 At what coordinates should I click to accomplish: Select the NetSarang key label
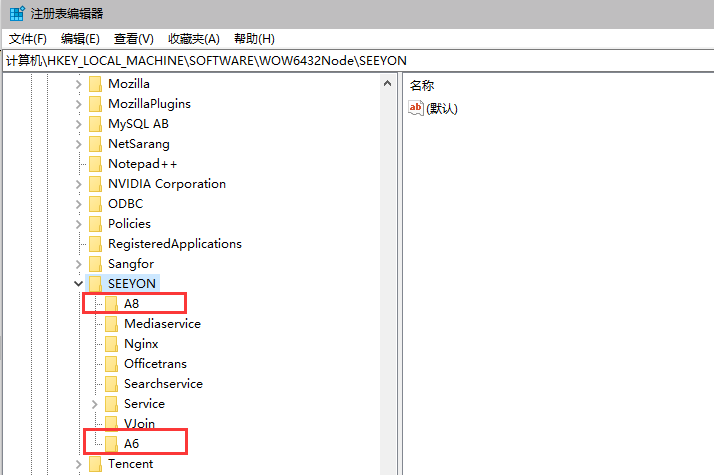(139, 144)
